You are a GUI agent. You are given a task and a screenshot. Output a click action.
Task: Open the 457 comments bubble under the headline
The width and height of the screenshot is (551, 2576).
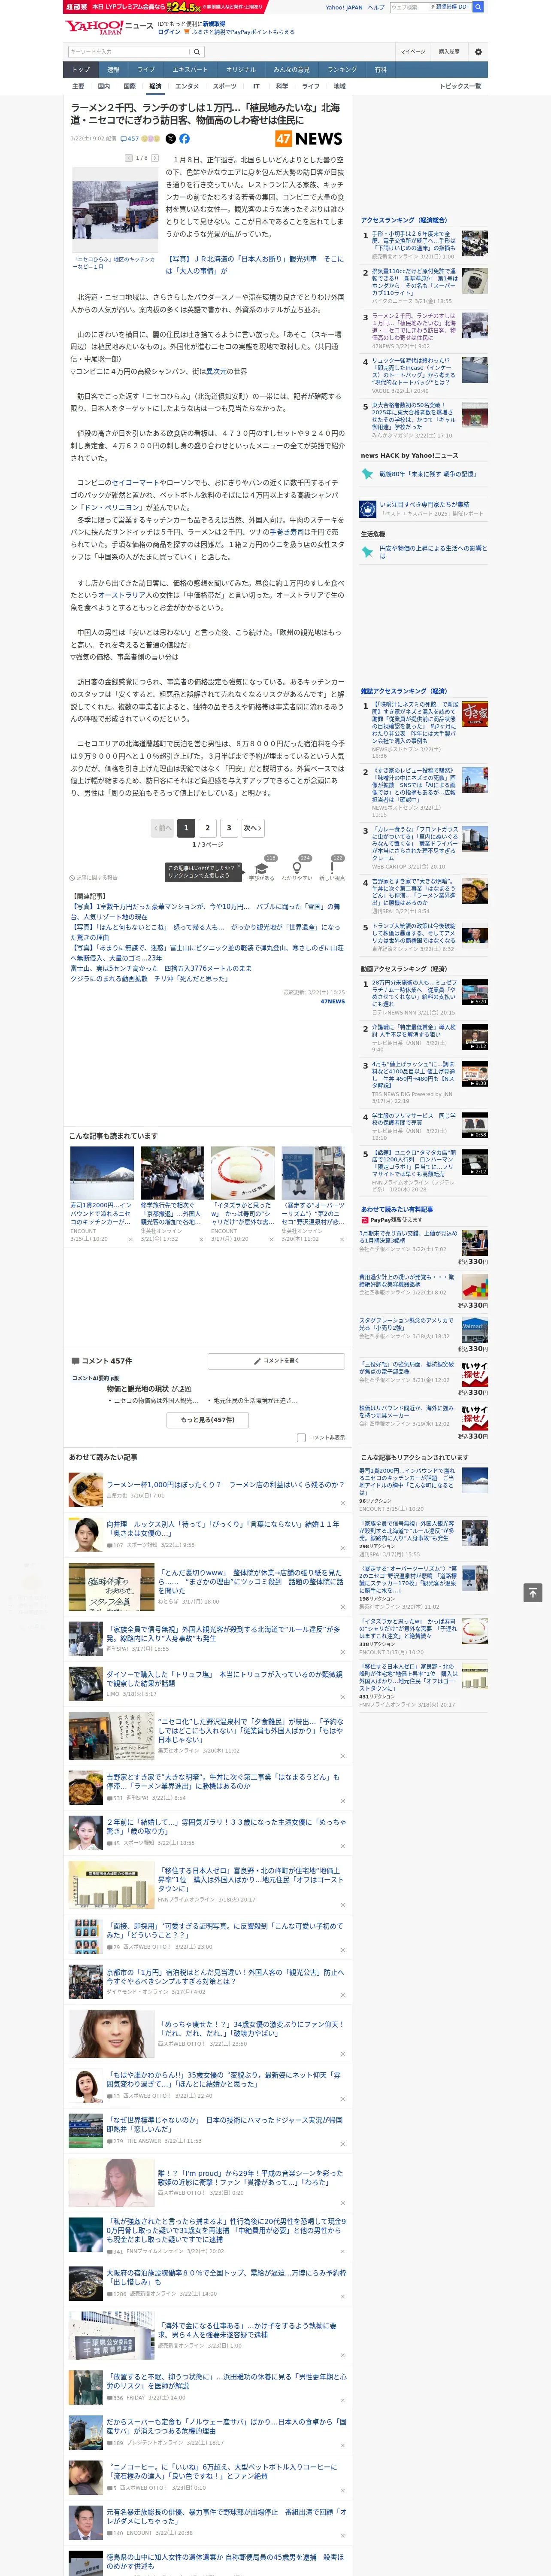pos(130,139)
